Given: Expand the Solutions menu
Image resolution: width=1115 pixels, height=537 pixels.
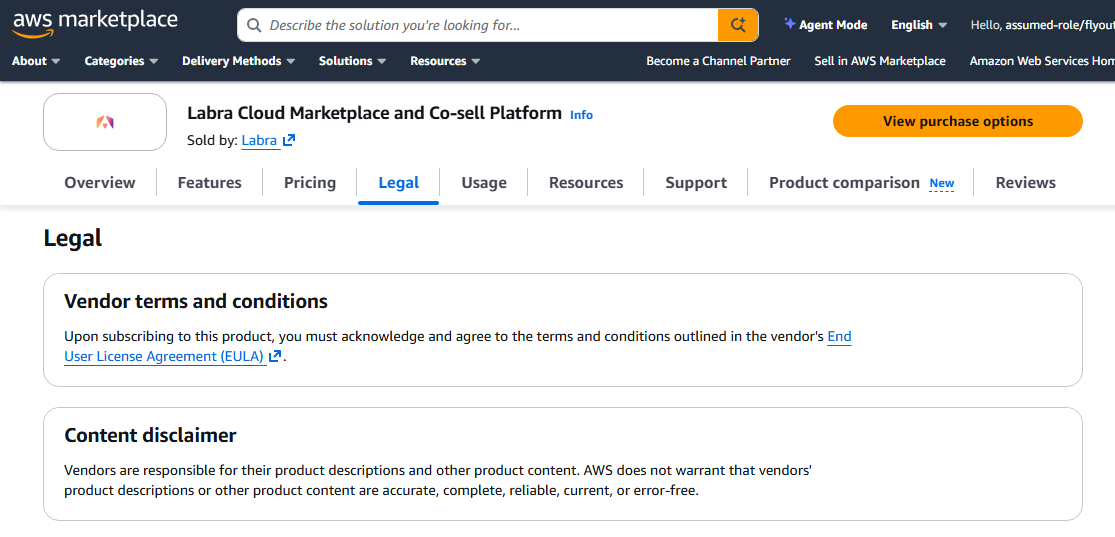Looking at the screenshot, I should point(352,61).
